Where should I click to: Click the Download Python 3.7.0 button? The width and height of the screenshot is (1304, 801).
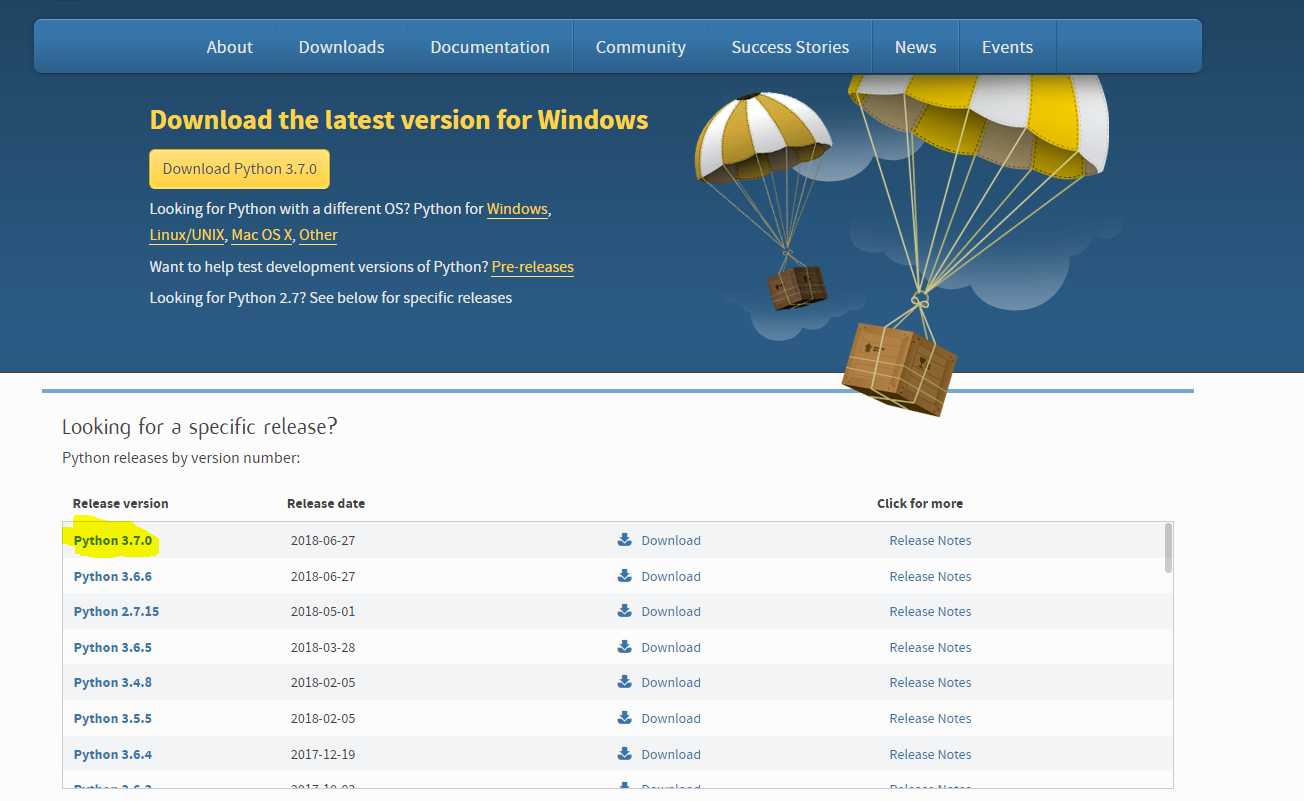pos(239,169)
